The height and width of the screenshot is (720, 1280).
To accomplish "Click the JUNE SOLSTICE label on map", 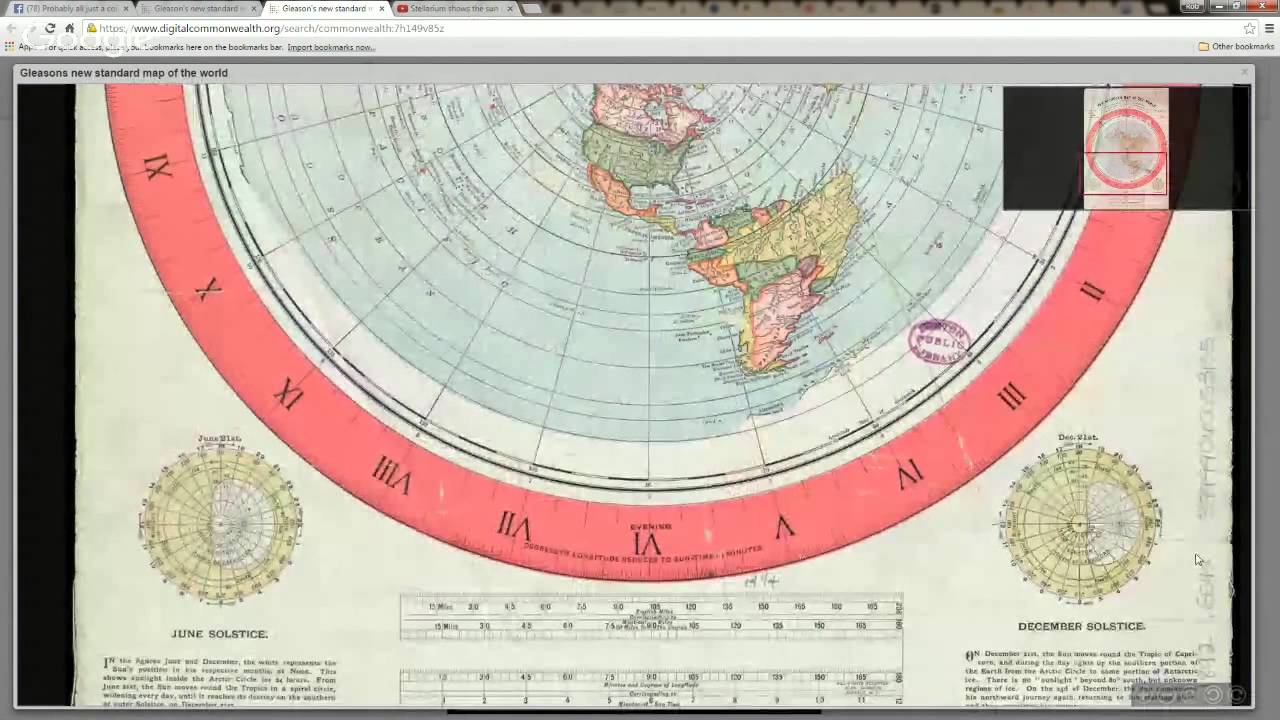I will coord(219,634).
